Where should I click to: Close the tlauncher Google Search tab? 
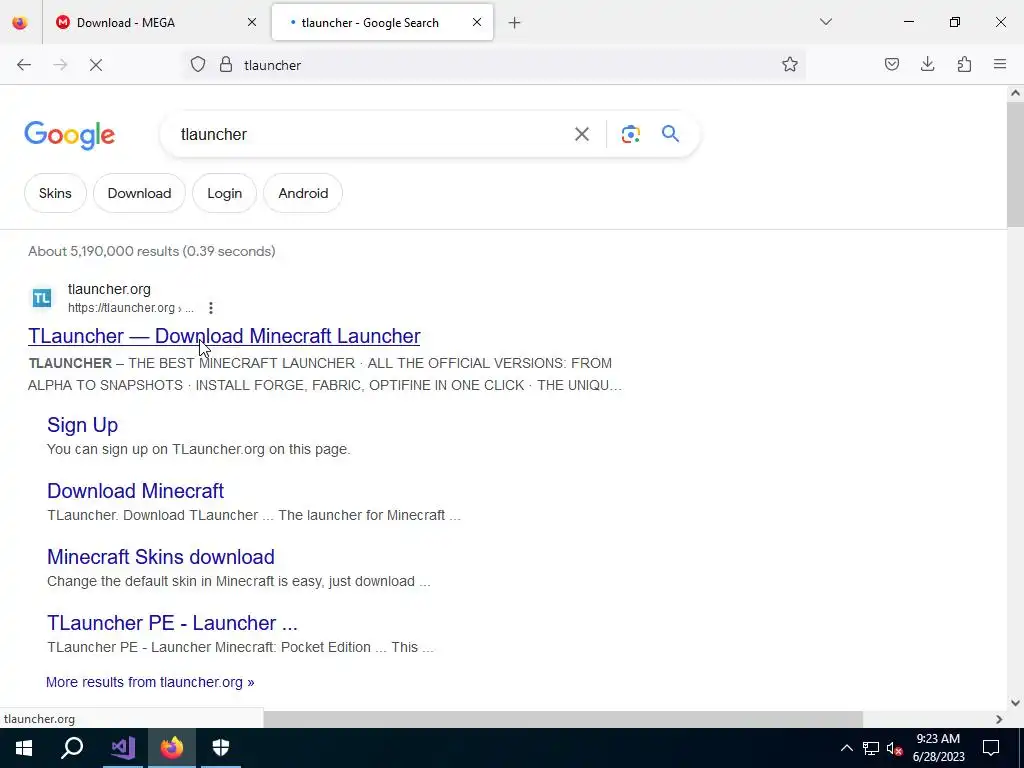477,22
